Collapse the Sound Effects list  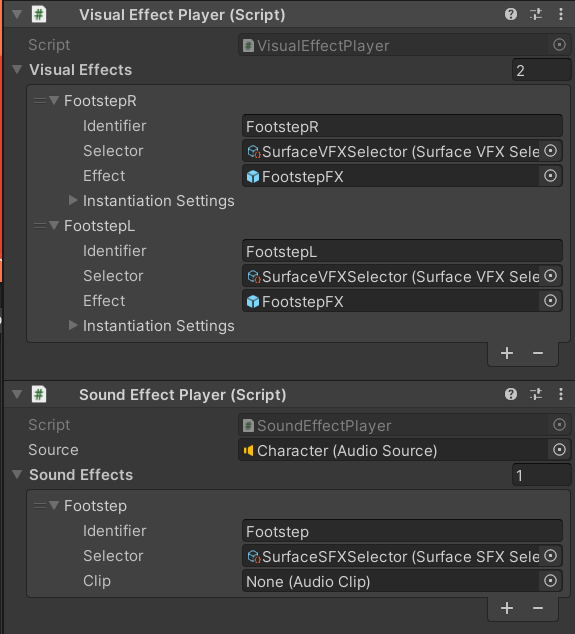(17, 474)
